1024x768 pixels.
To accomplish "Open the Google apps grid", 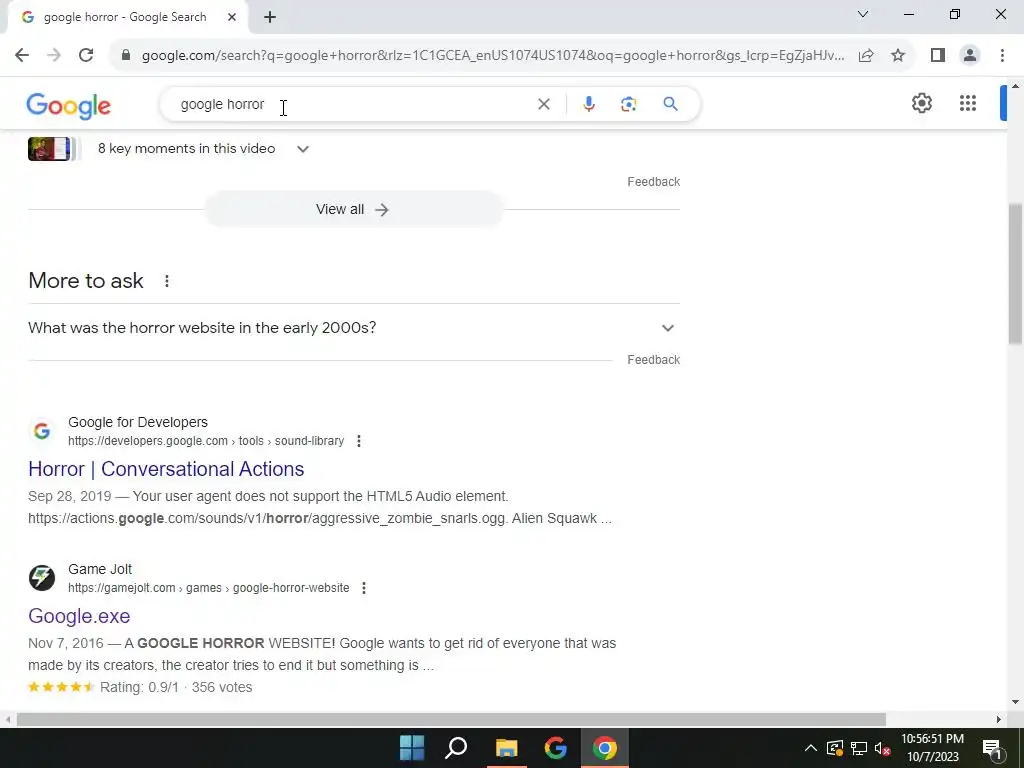I will coord(968,103).
